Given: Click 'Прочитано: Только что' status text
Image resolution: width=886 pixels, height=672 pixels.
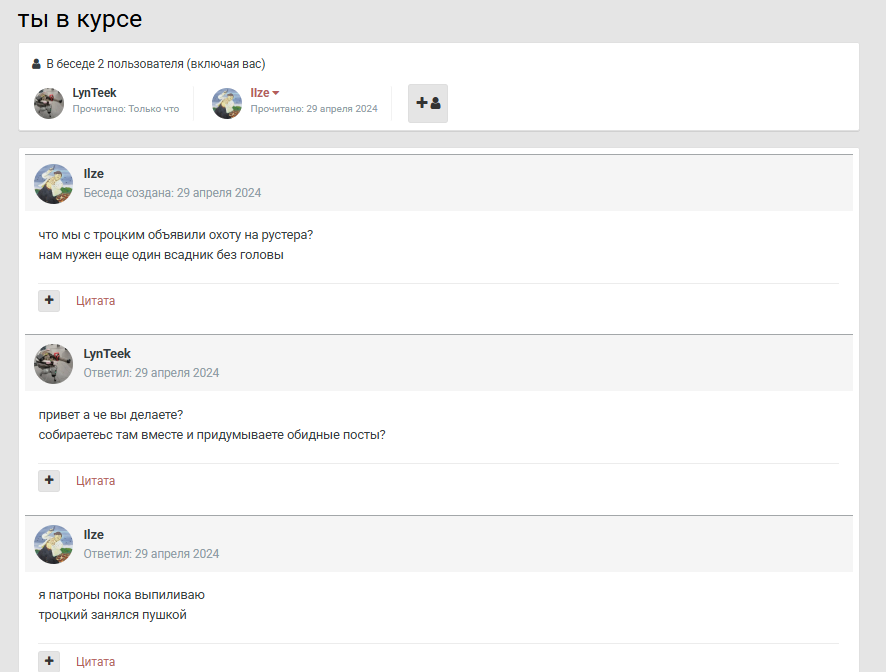Looking at the screenshot, I should [125, 109].
